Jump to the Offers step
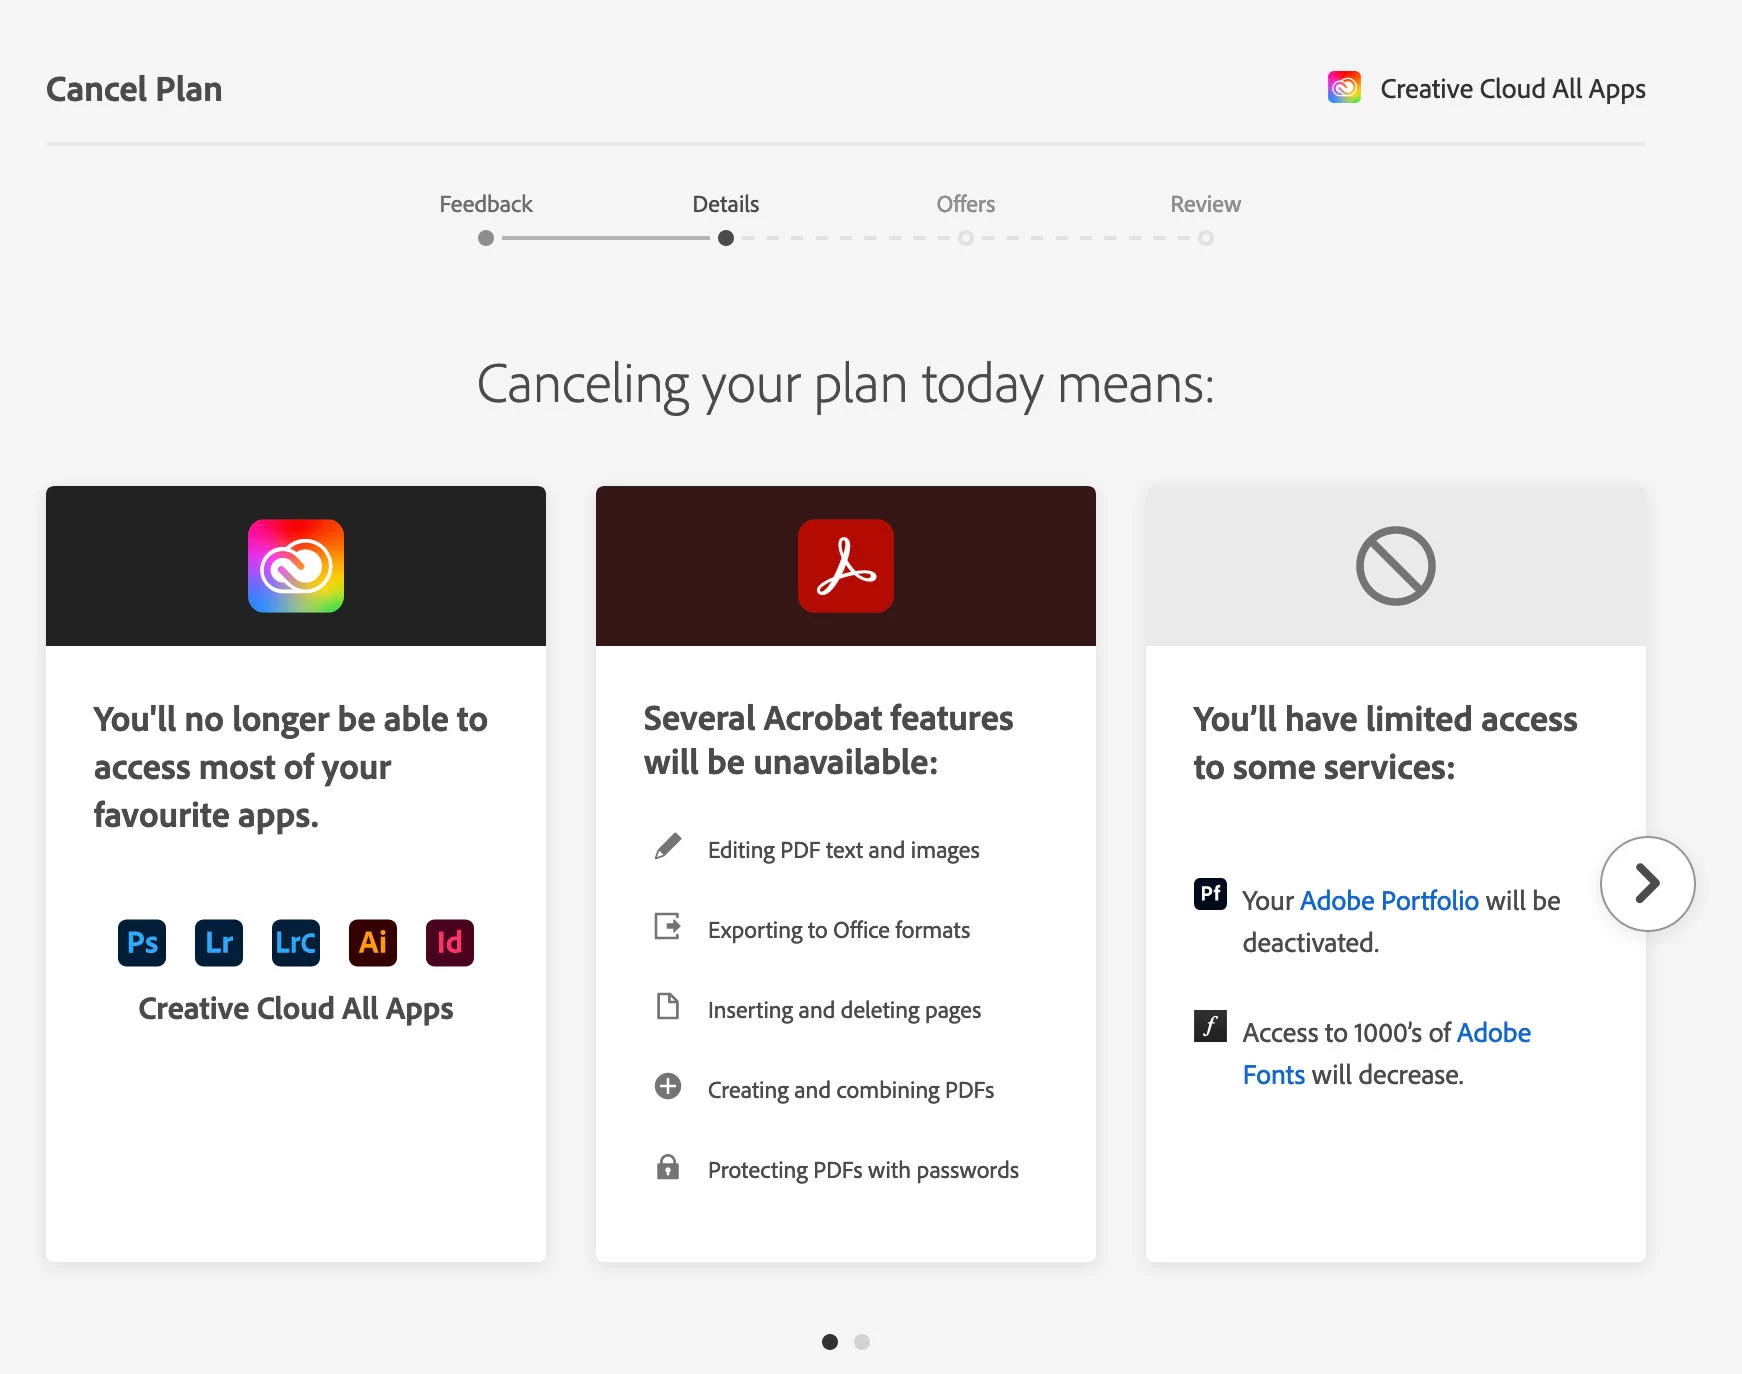1742x1374 pixels. tap(966, 204)
